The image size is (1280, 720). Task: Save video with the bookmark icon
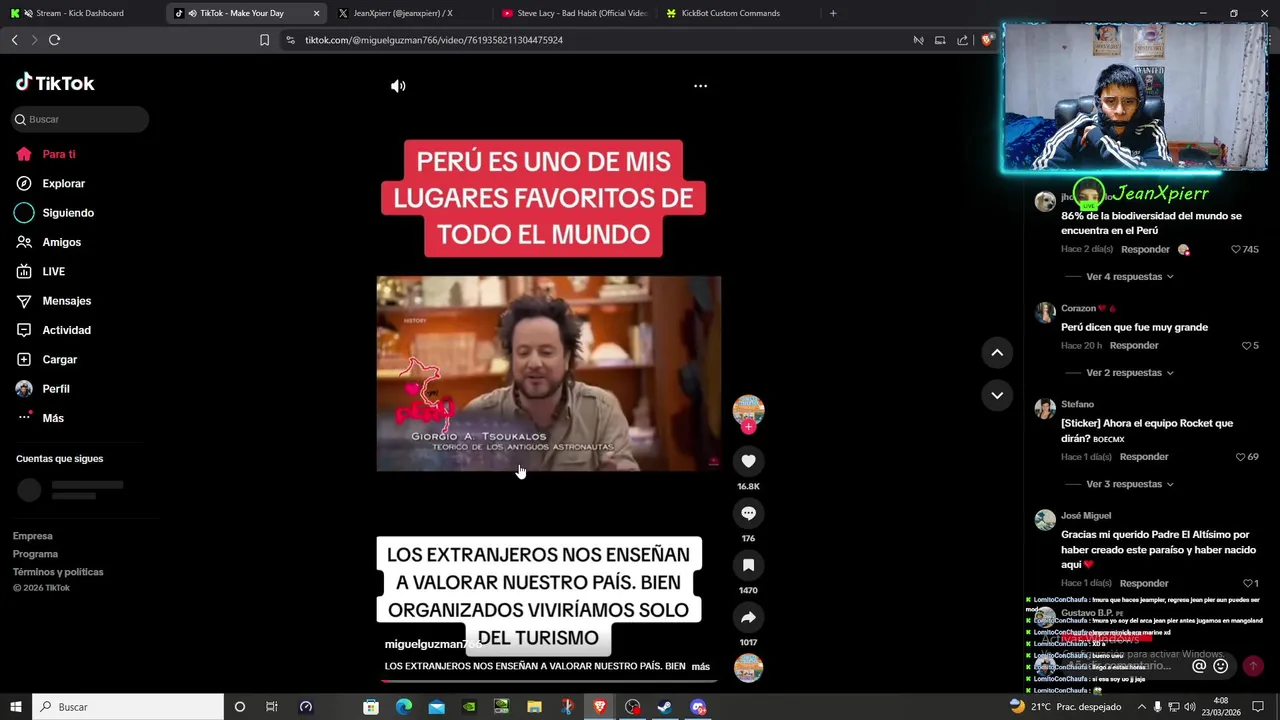pos(748,565)
